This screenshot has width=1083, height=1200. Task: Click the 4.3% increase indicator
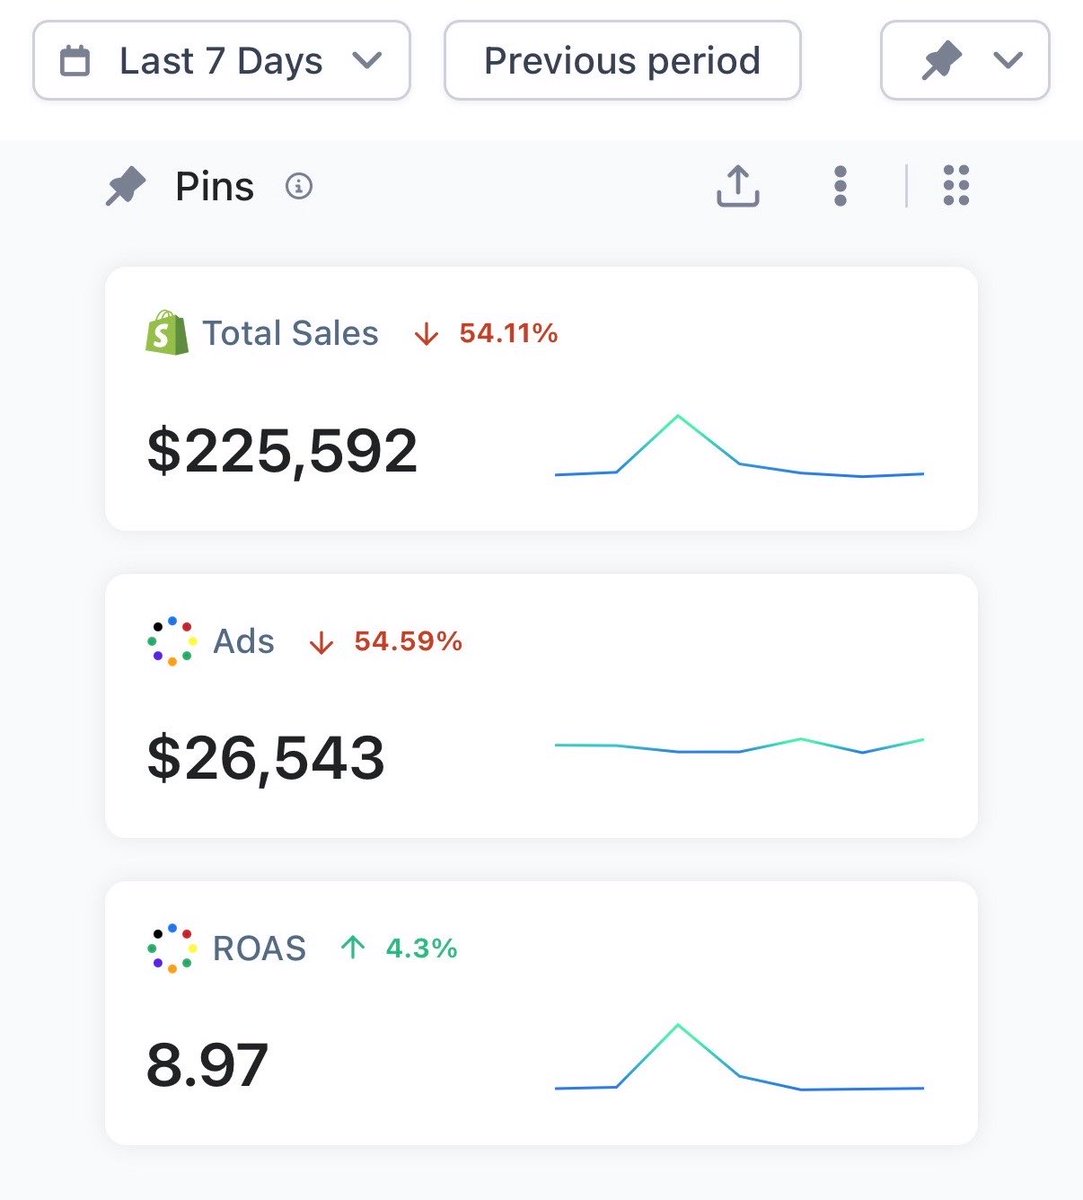click(398, 948)
